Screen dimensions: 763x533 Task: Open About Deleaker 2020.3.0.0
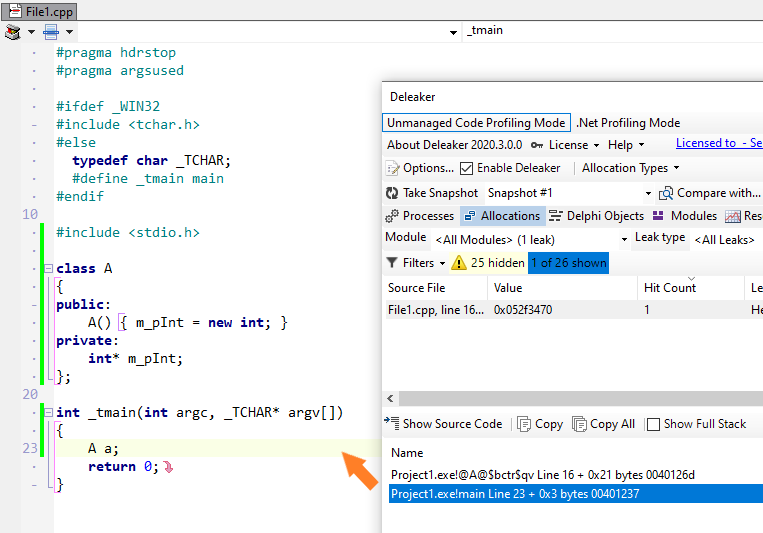[454, 145]
